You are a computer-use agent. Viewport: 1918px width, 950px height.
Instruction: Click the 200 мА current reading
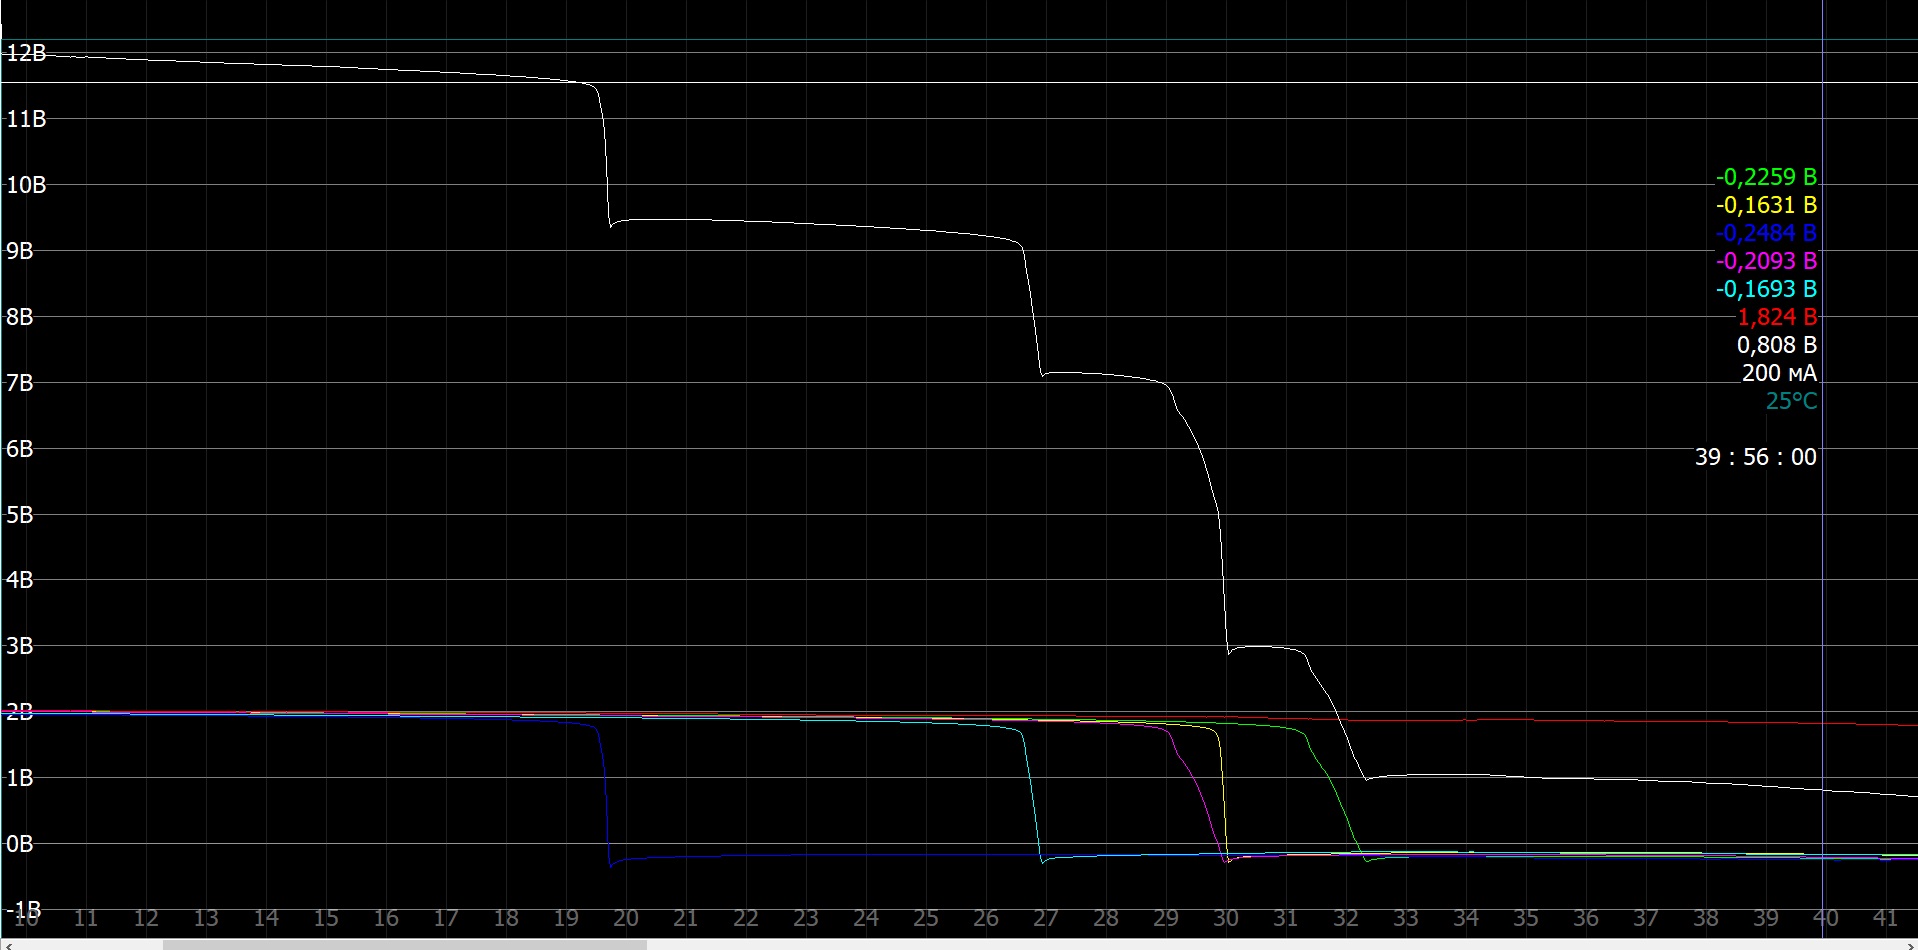1778,373
